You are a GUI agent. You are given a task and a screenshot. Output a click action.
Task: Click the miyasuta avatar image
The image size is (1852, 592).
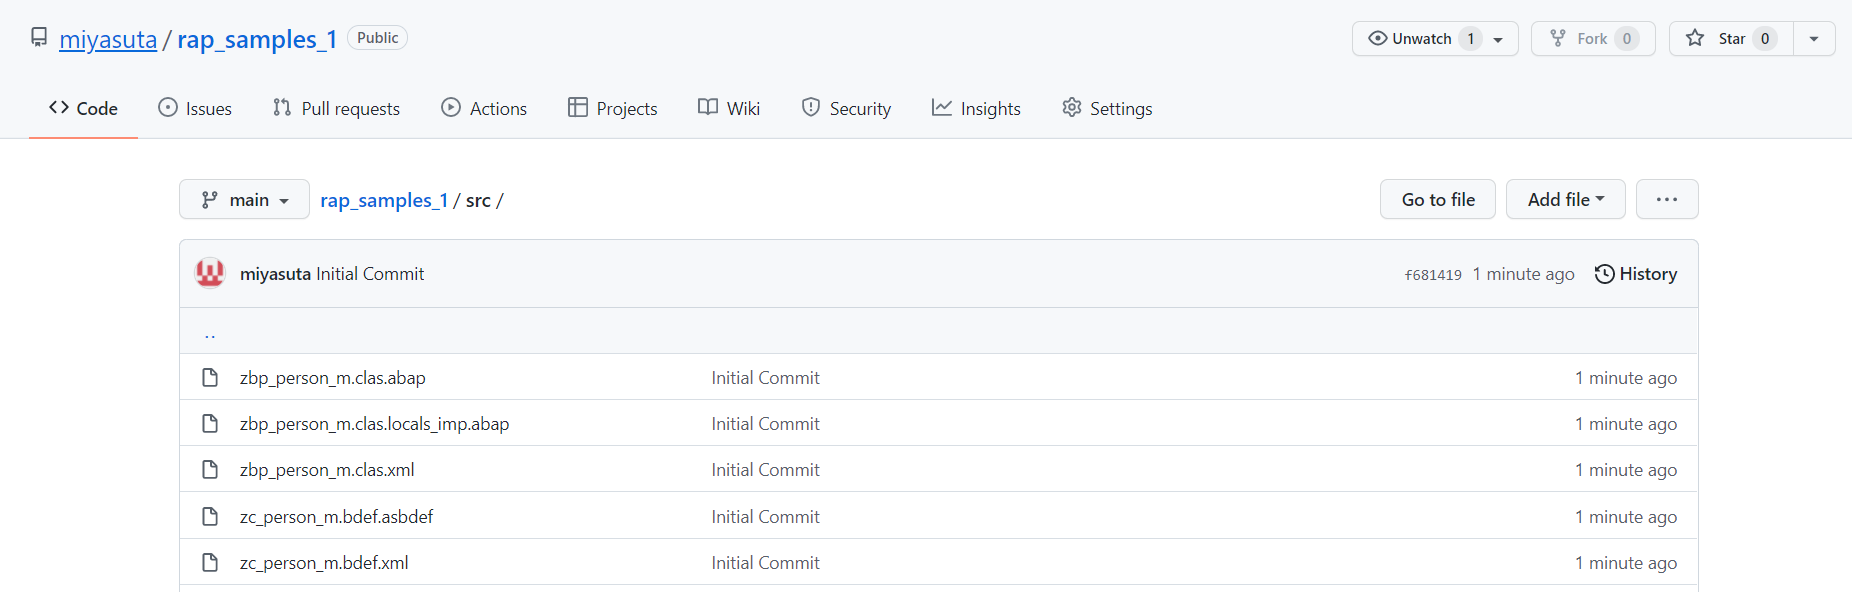click(x=210, y=273)
